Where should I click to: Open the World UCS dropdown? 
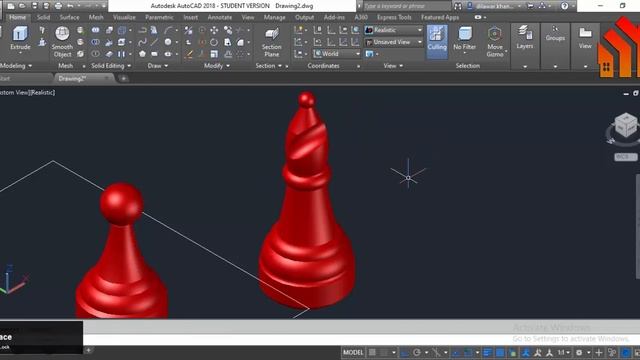337,54
